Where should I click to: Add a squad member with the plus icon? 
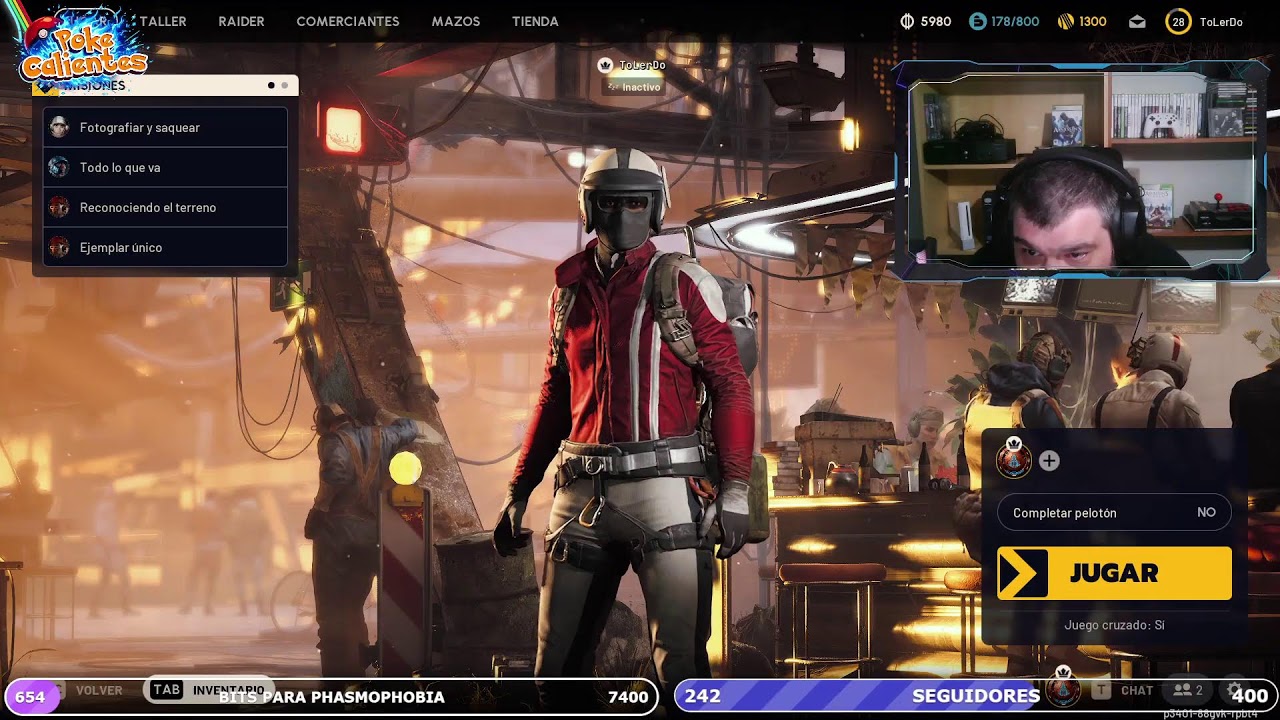pyautogui.click(x=1049, y=461)
